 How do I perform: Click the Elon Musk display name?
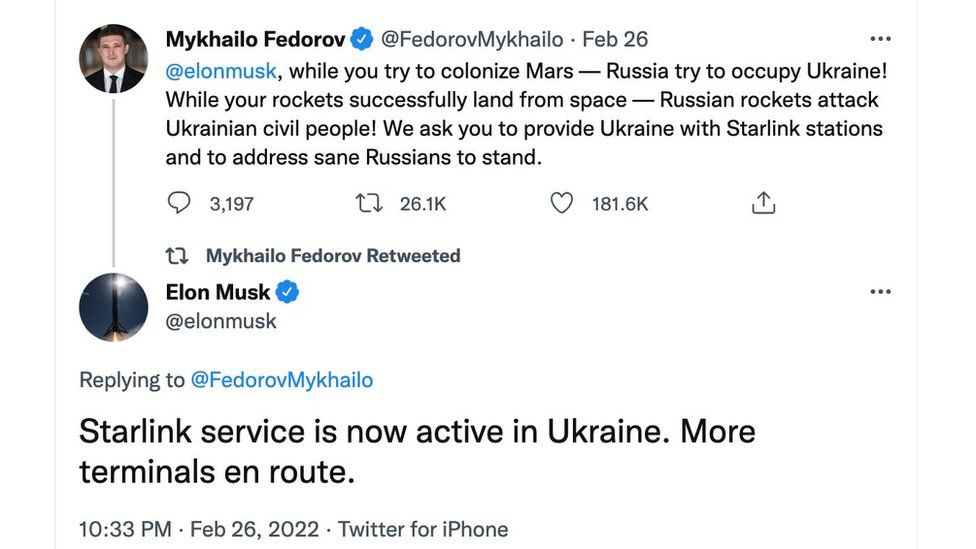coord(217,292)
